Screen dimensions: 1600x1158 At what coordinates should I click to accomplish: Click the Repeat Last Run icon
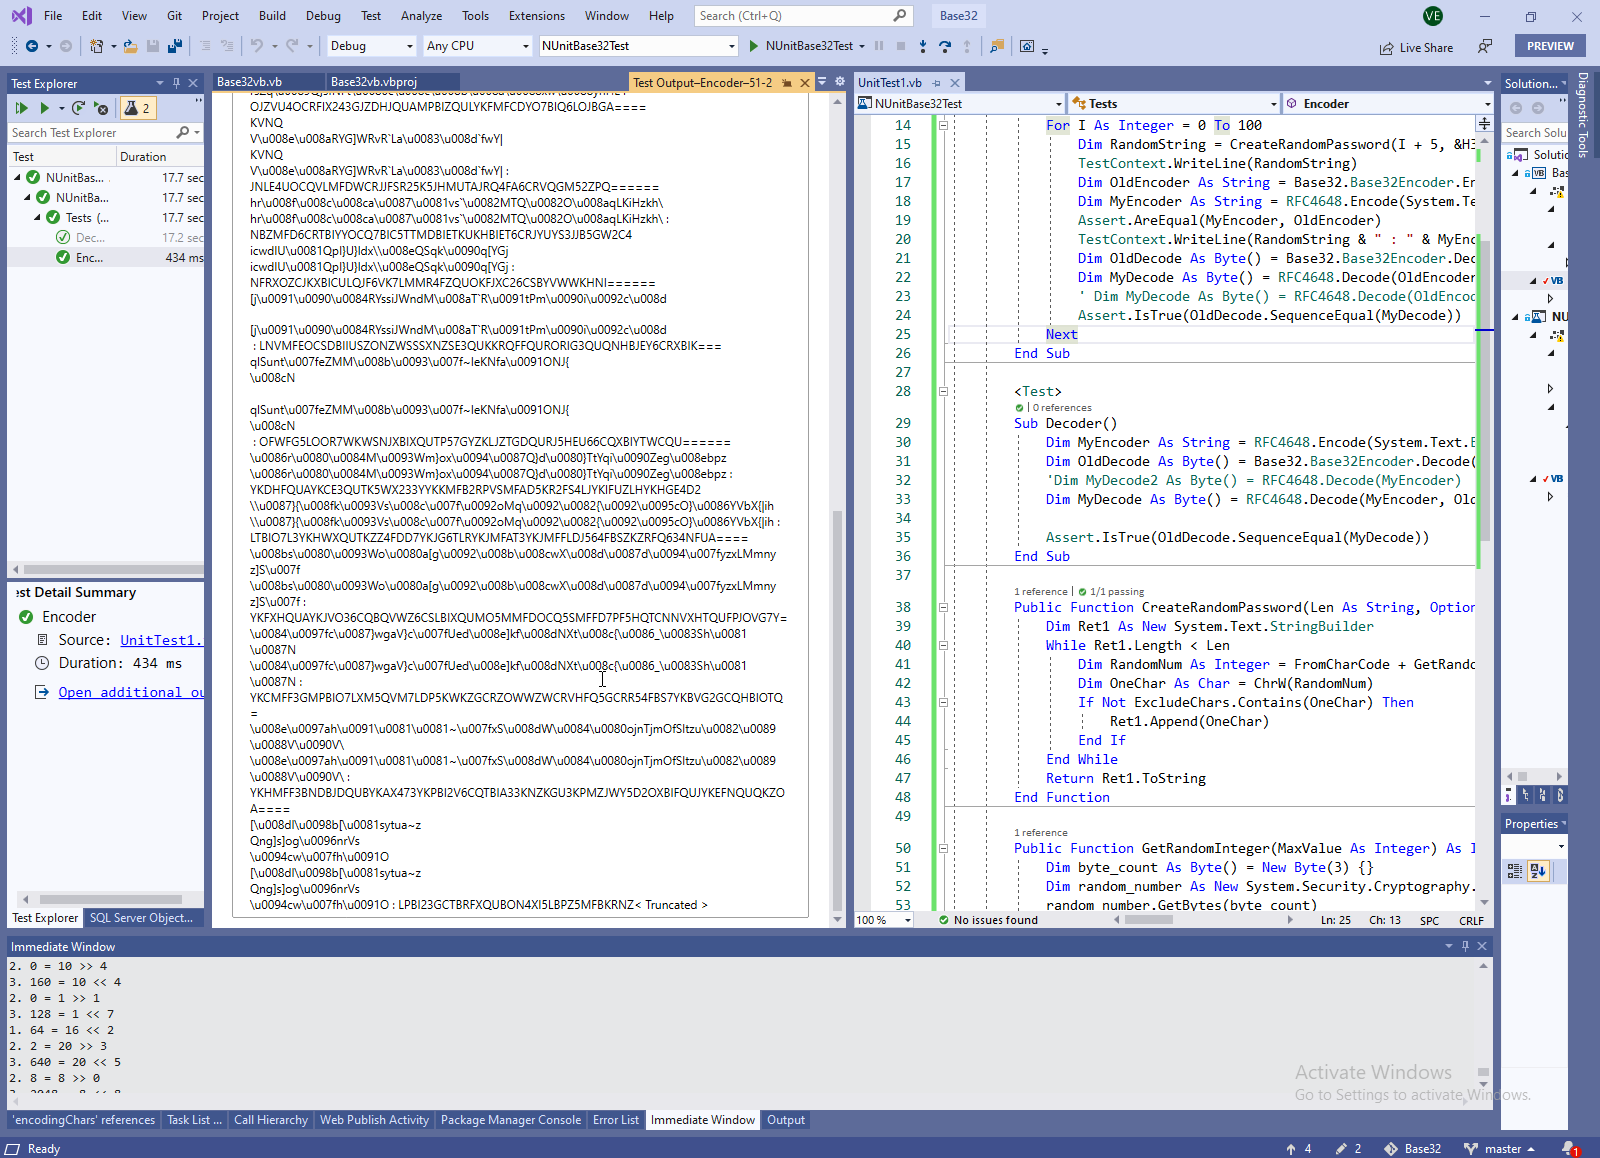coord(78,108)
